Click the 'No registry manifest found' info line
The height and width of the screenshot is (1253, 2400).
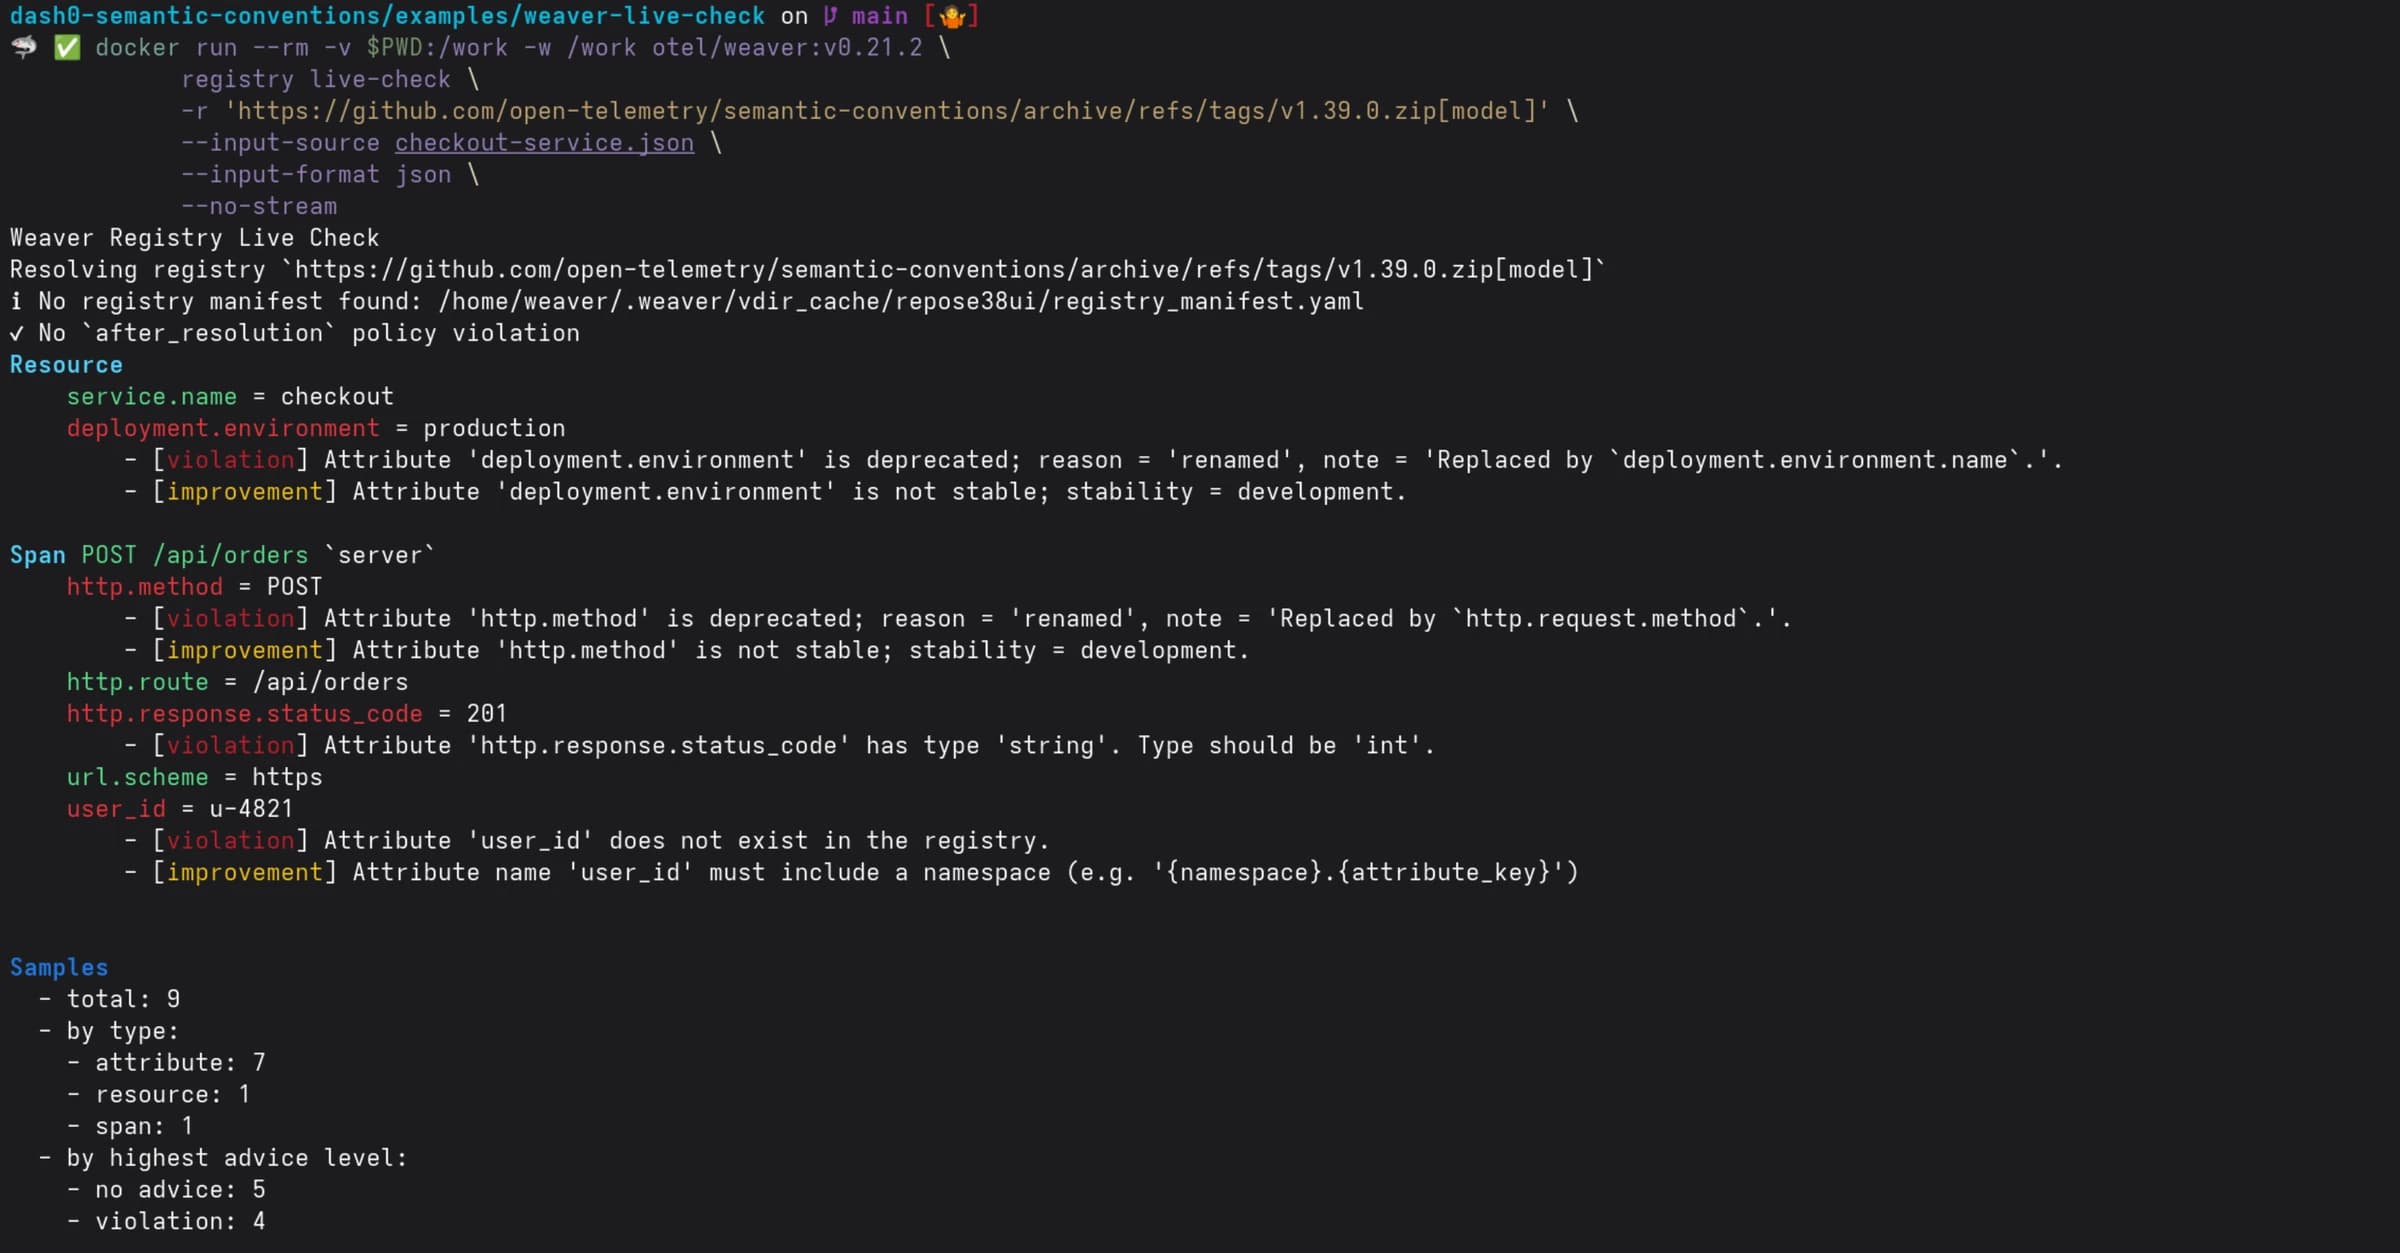(x=687, y=301)
